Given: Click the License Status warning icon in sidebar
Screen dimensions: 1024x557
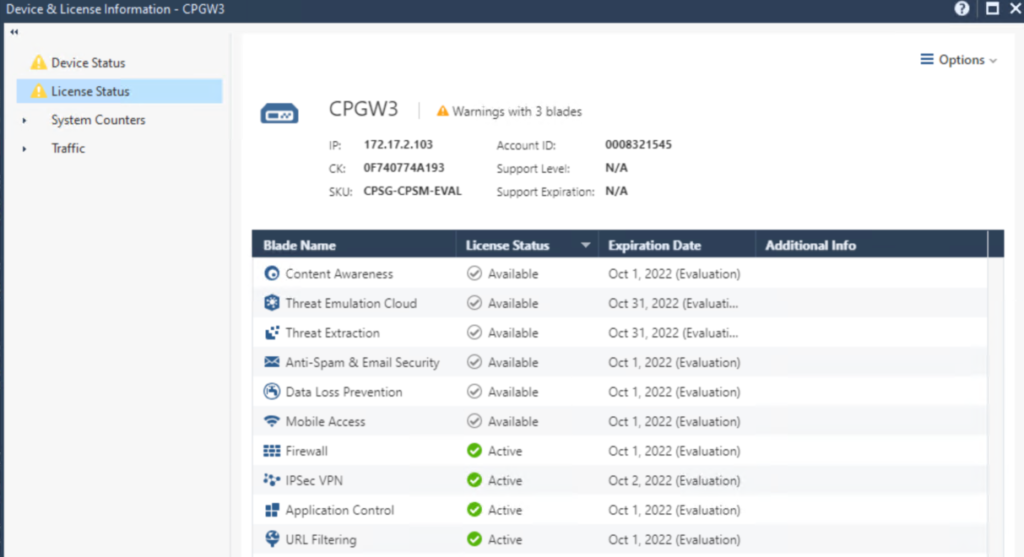Looking at the screenshot, I should (39, 91).
